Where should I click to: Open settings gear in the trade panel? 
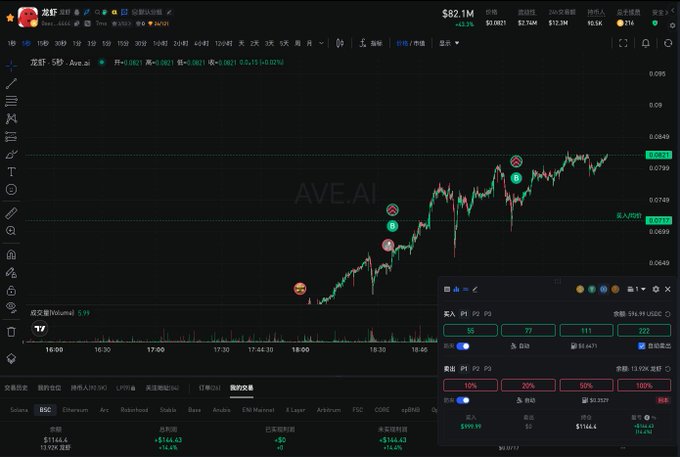(x=656, y=289)
